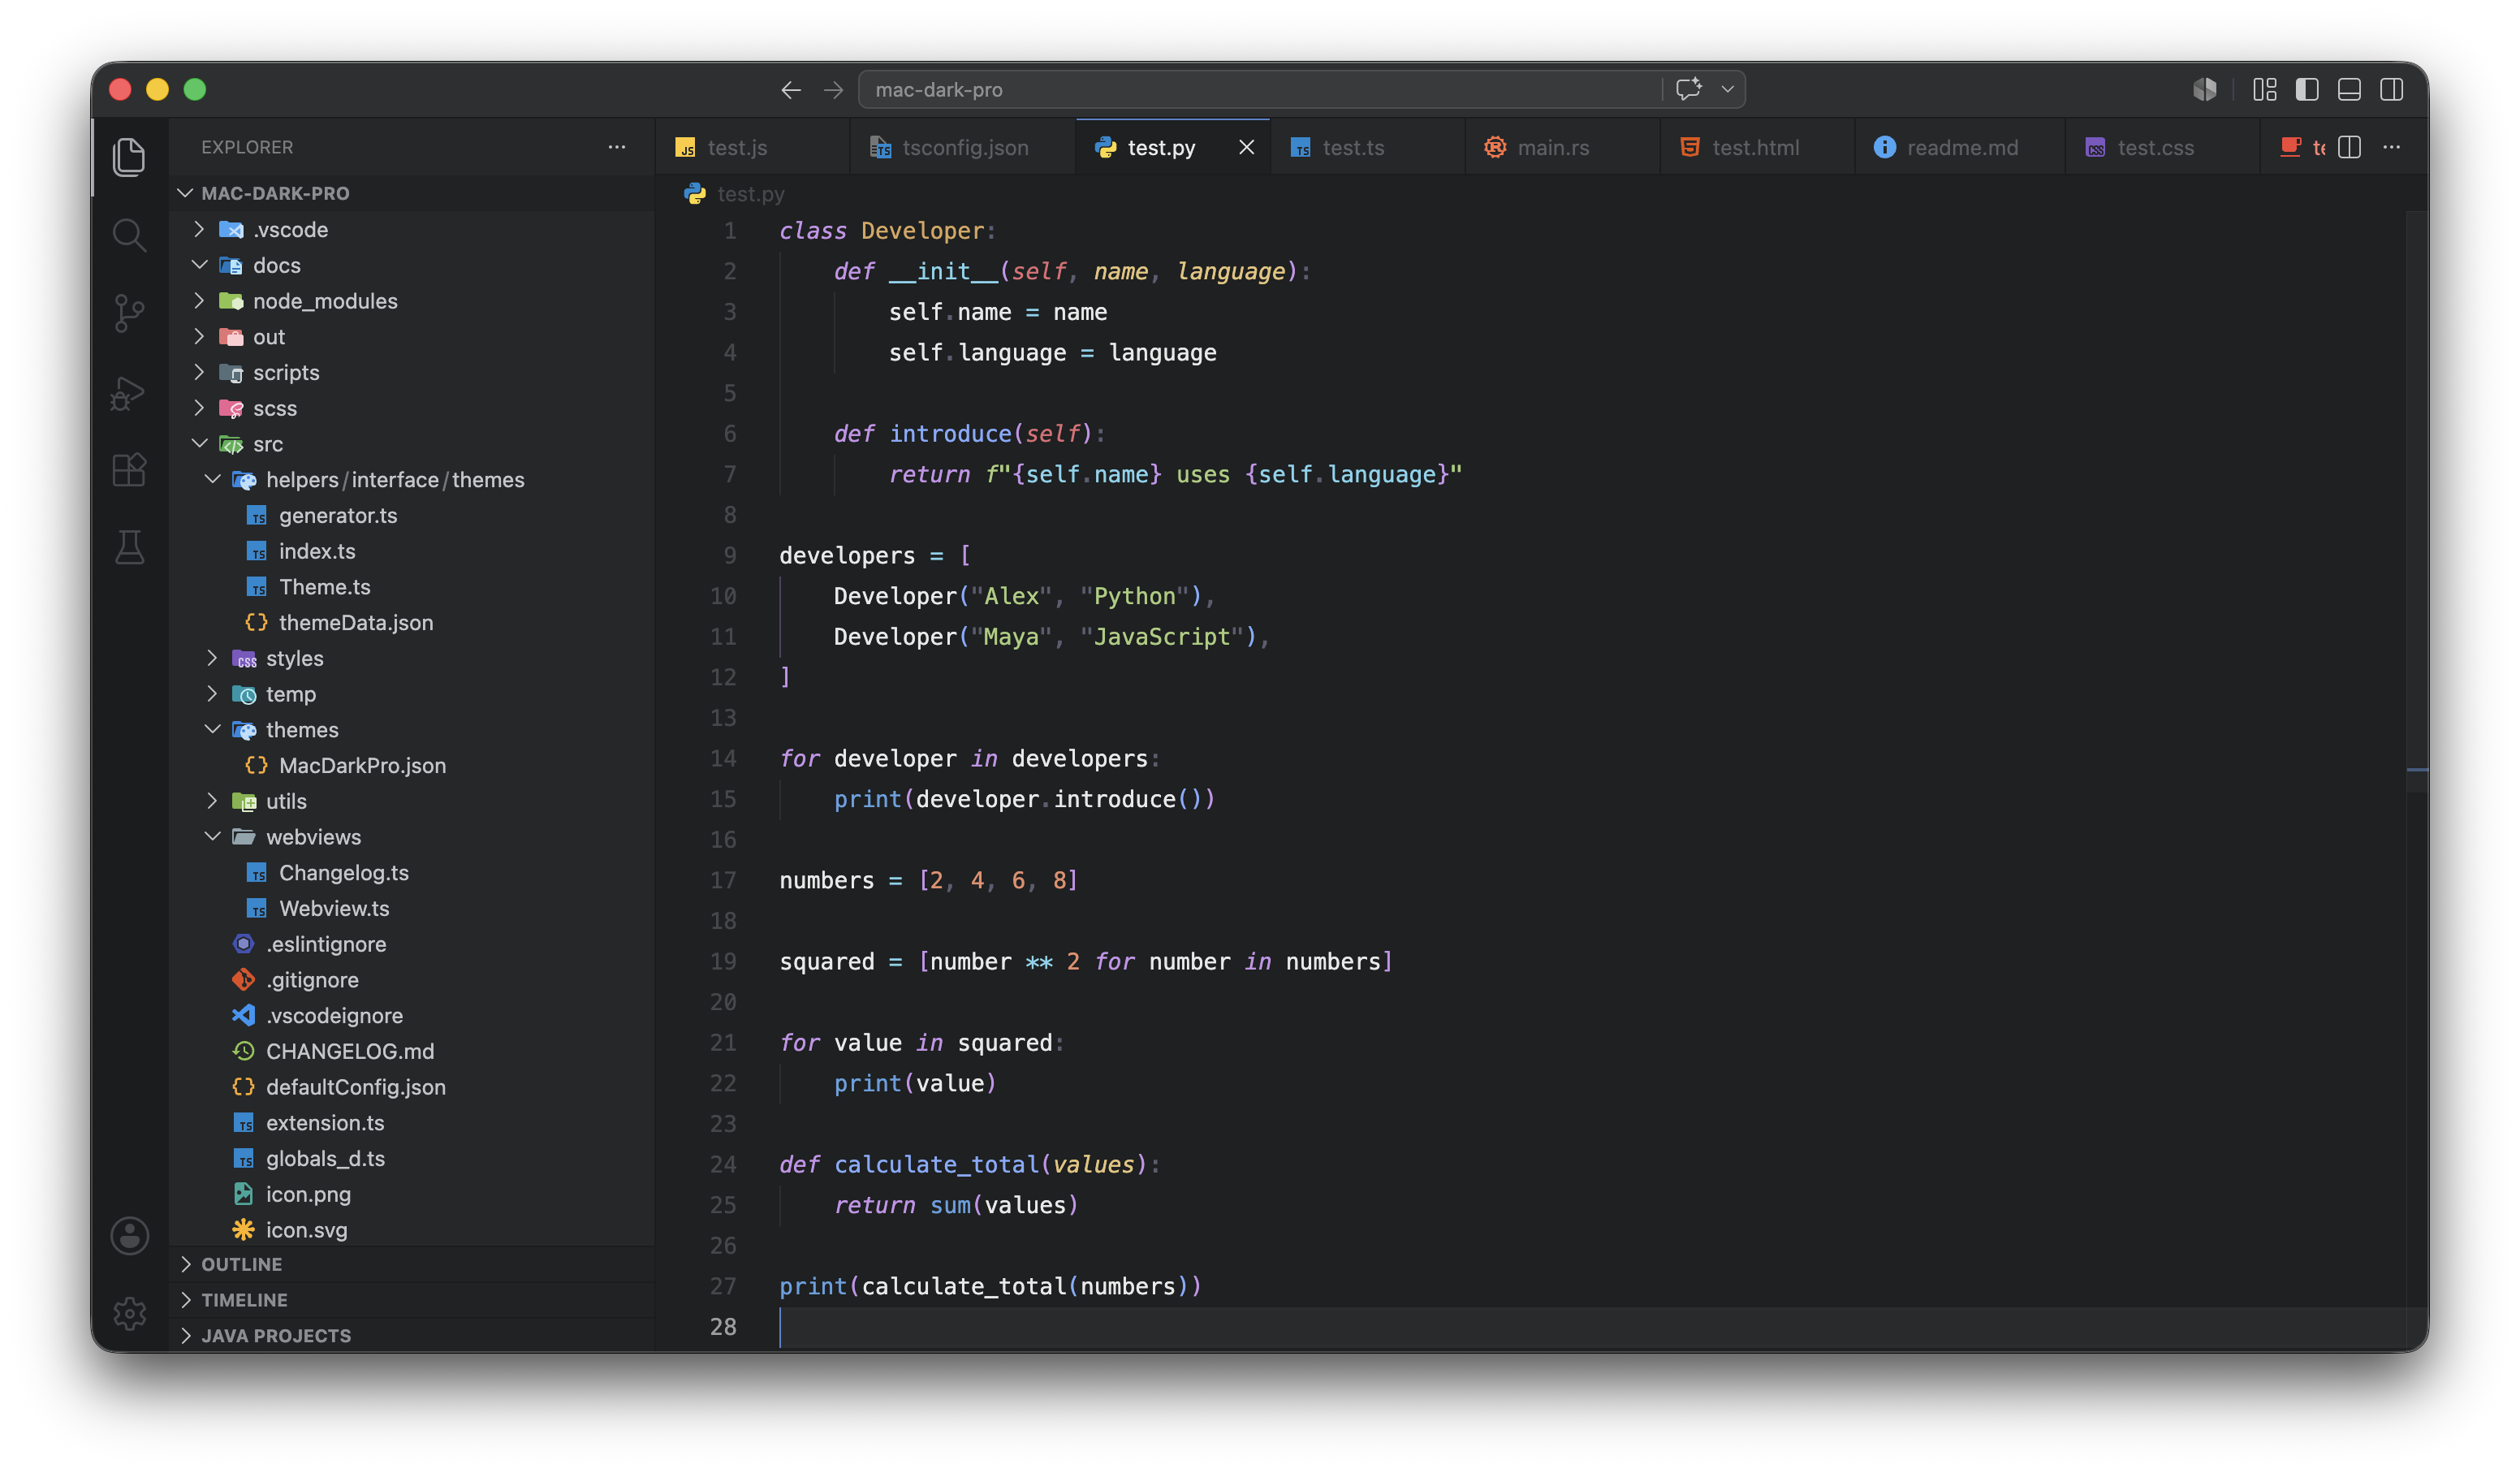Switch to the readme.md tab
2520x1473 pixels.
click(1959, 147)
